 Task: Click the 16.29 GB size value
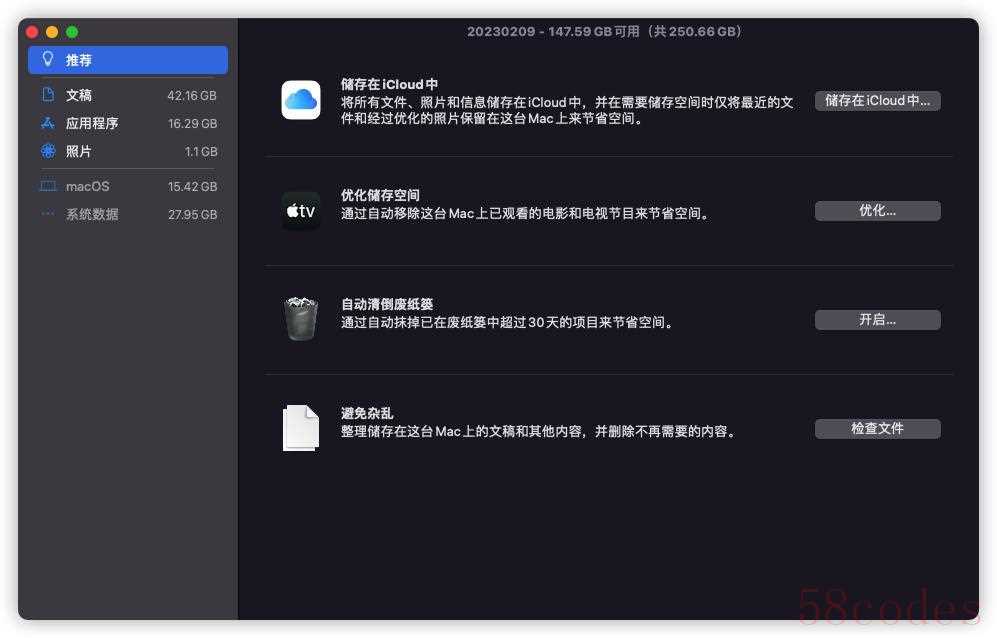pyautogui.click(x=192, y=123)
